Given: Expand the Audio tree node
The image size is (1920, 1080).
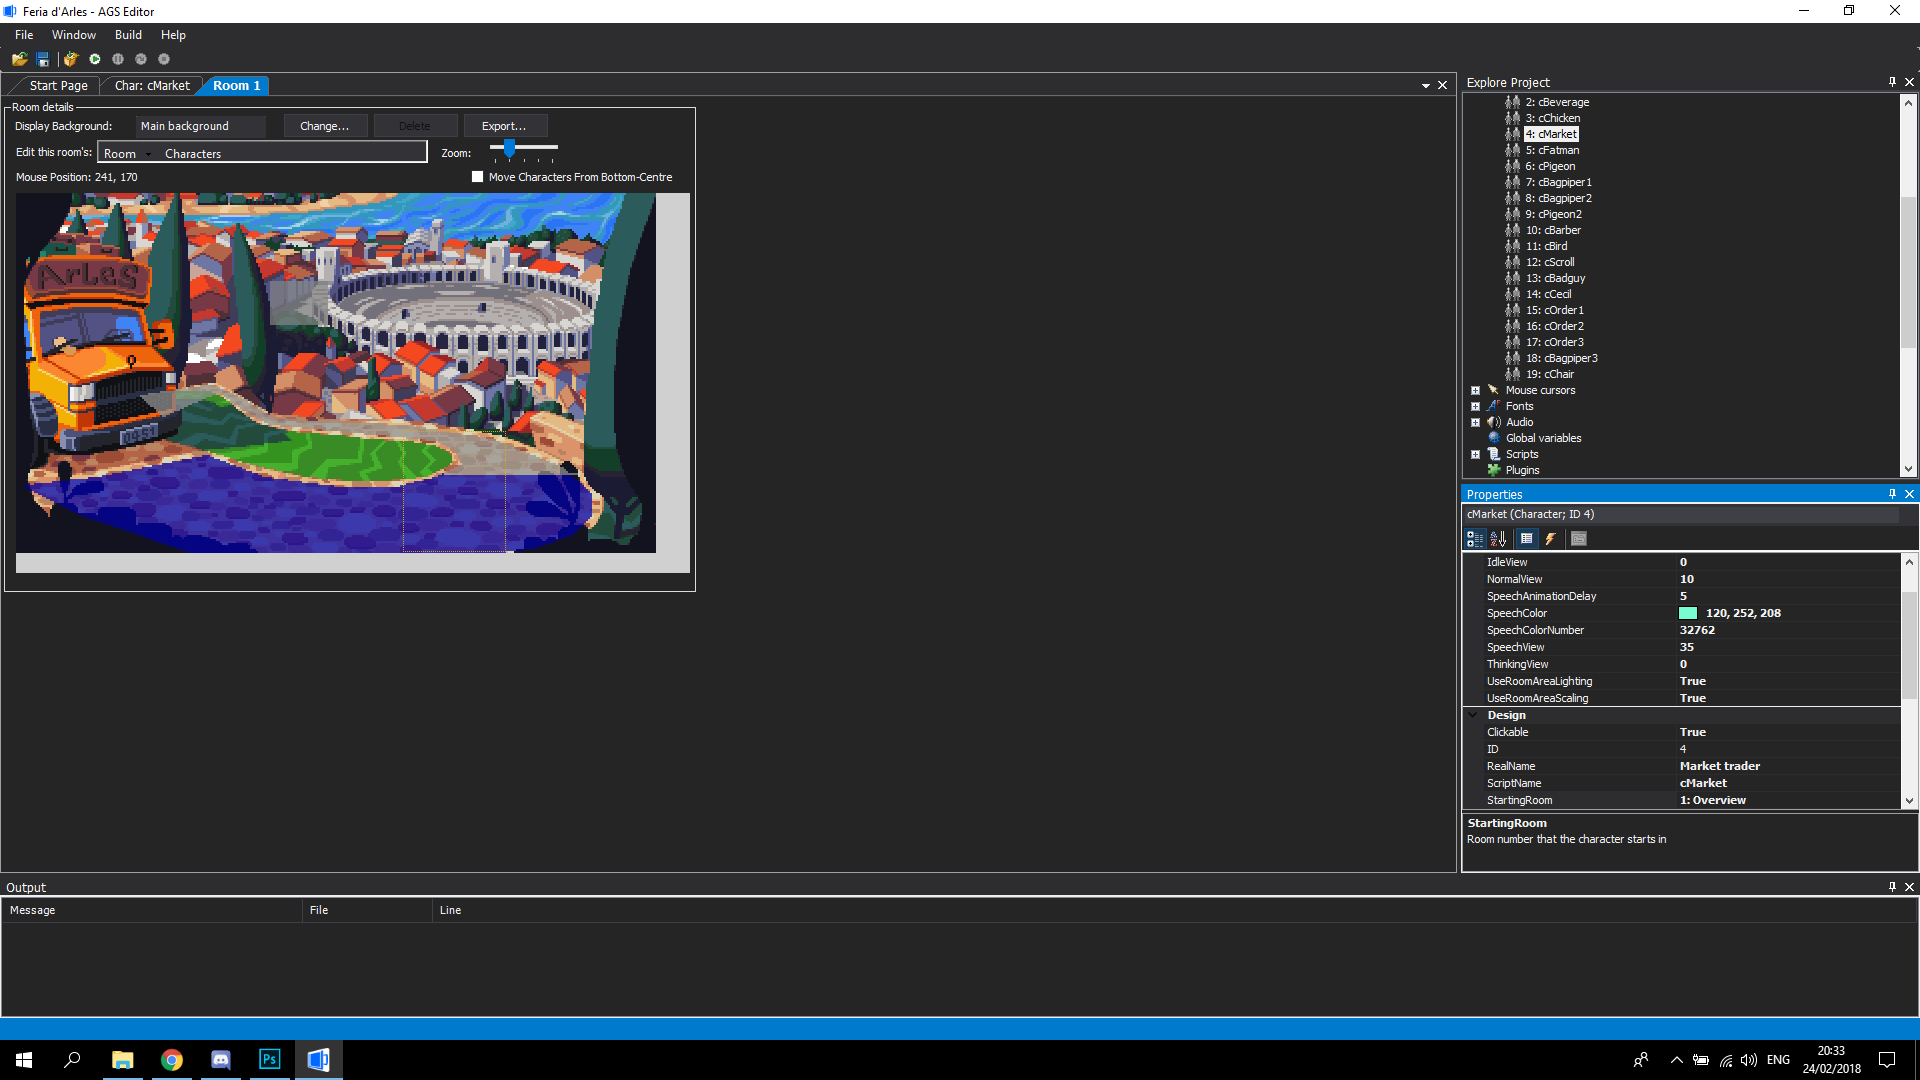Looking at the screenshot, I should pos(1475,423).
